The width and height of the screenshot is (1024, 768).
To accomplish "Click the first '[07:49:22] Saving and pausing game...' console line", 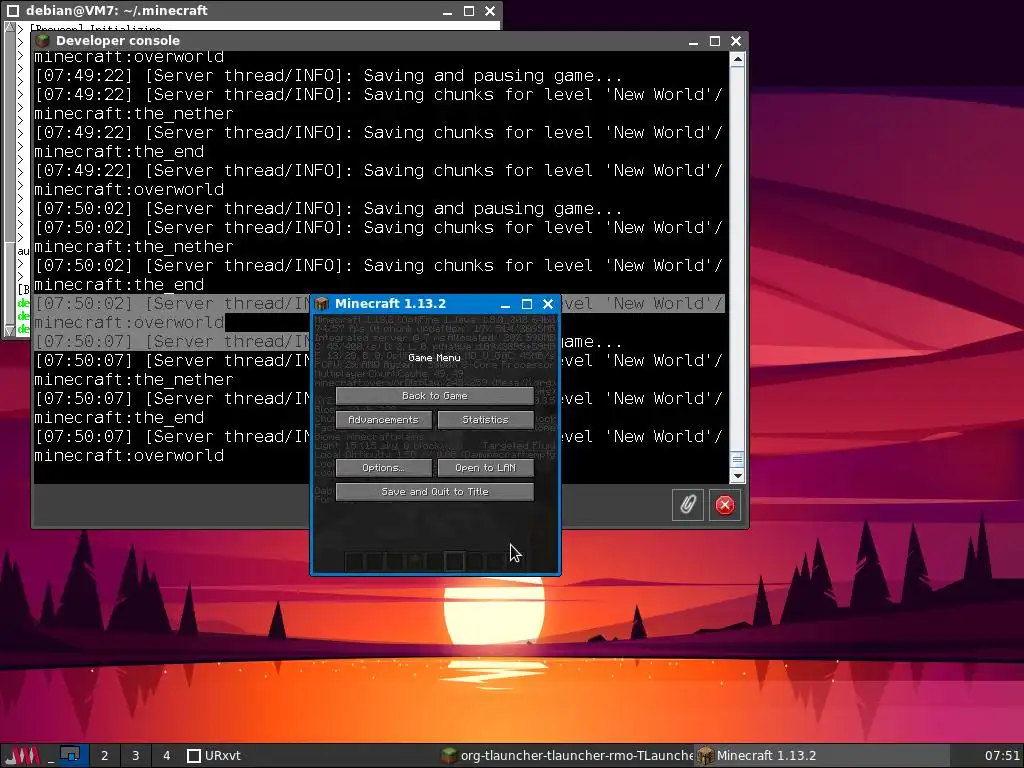I will 328,76.
